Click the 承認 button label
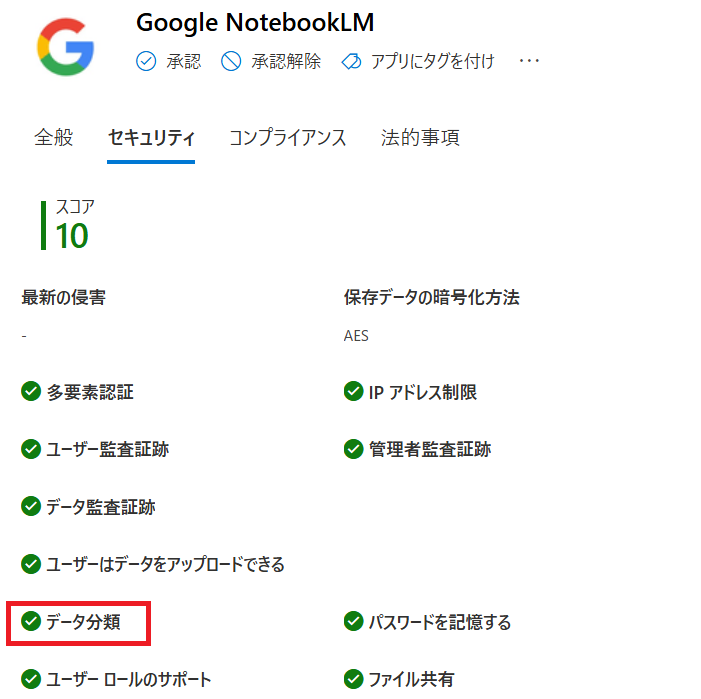The width and height of the screenshot is (701, 699). click(184, 62)
